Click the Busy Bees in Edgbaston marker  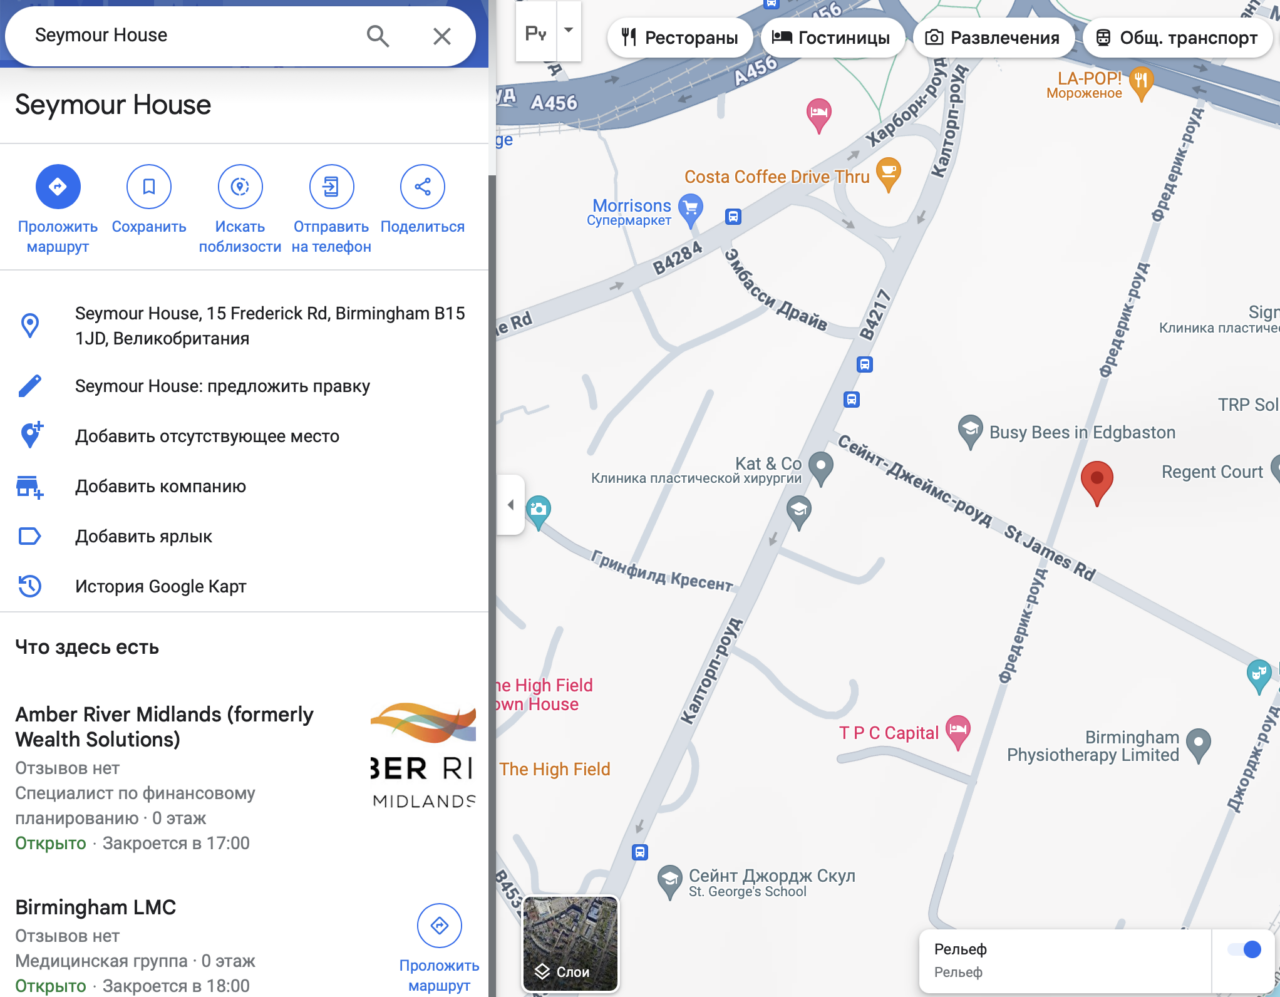click(970, 431)
